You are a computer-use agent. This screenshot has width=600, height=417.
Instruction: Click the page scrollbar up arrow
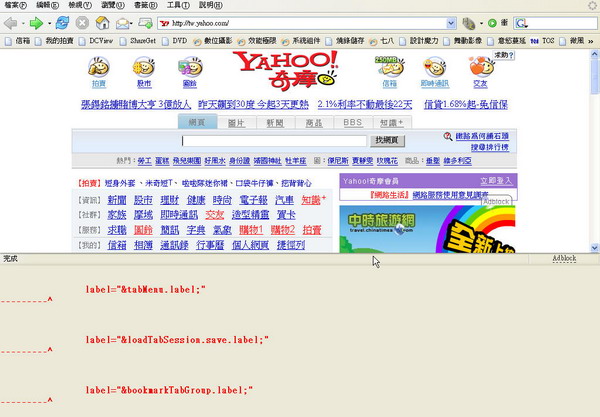594,54
